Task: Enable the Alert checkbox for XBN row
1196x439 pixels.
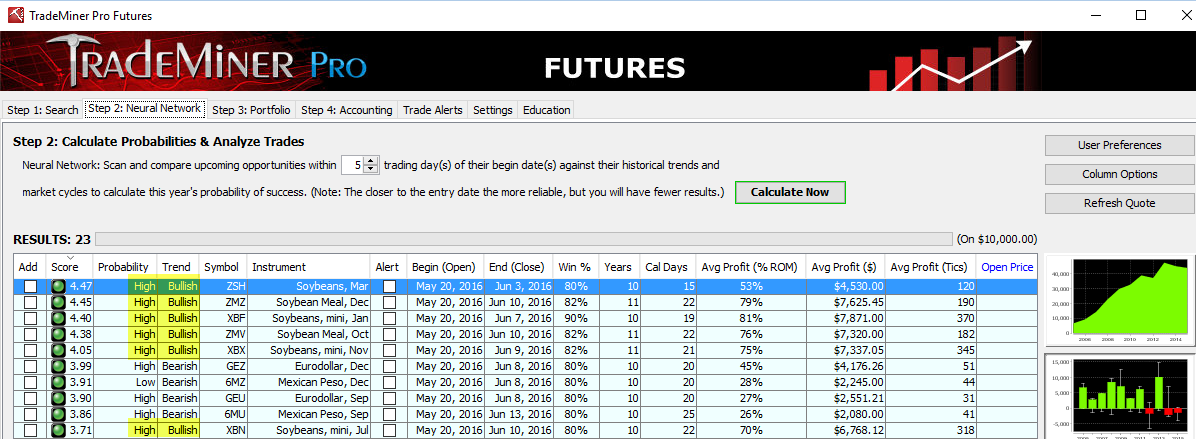Action: 389,431
